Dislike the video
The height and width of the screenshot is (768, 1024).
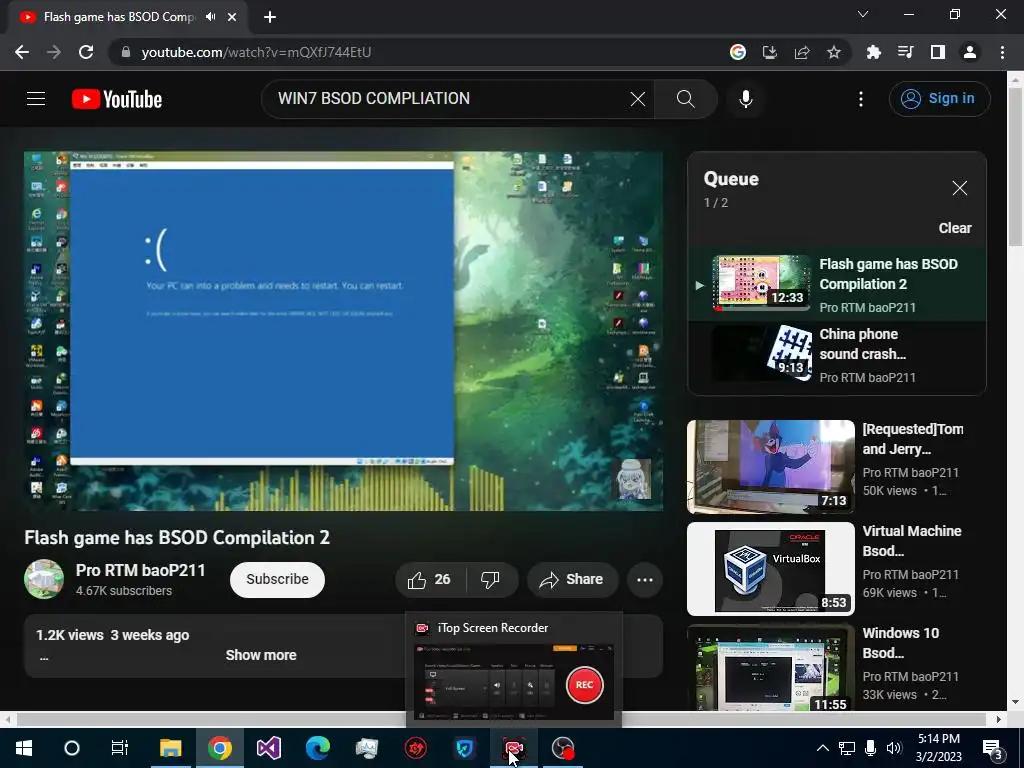click(490, 579)
